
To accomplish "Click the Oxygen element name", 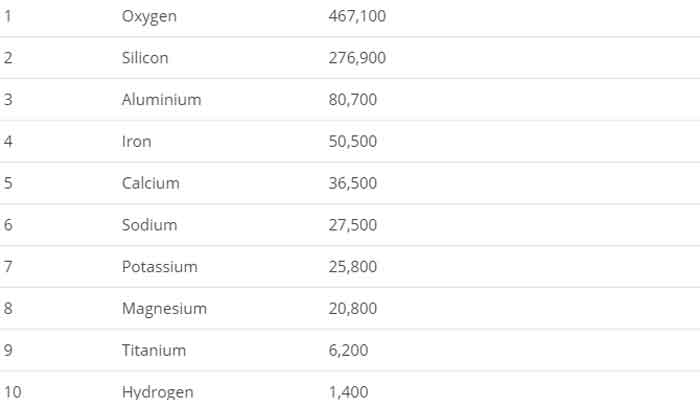I will (x=150, y=16).
